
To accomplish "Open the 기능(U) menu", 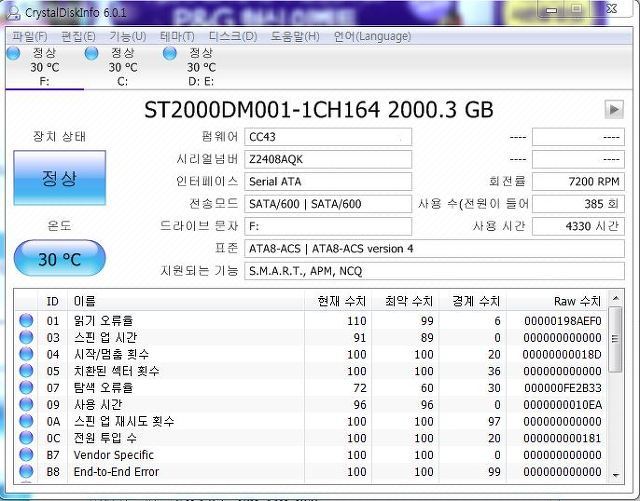I will pos(127,37).
